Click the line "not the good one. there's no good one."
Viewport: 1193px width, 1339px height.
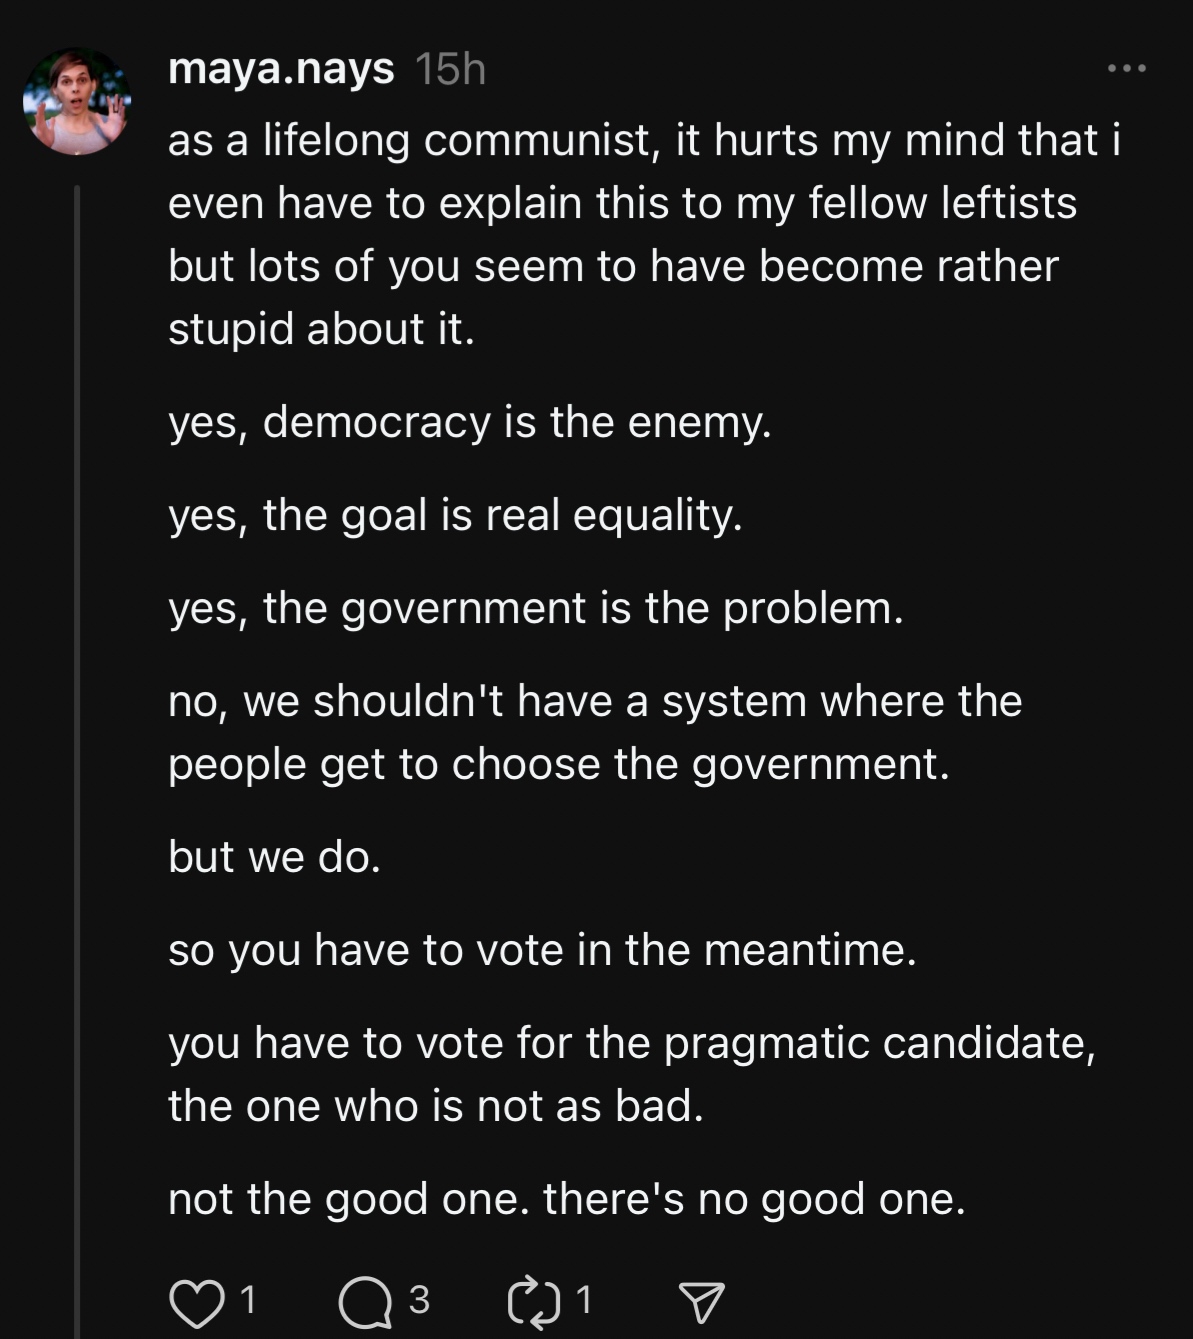(567, 1199)
